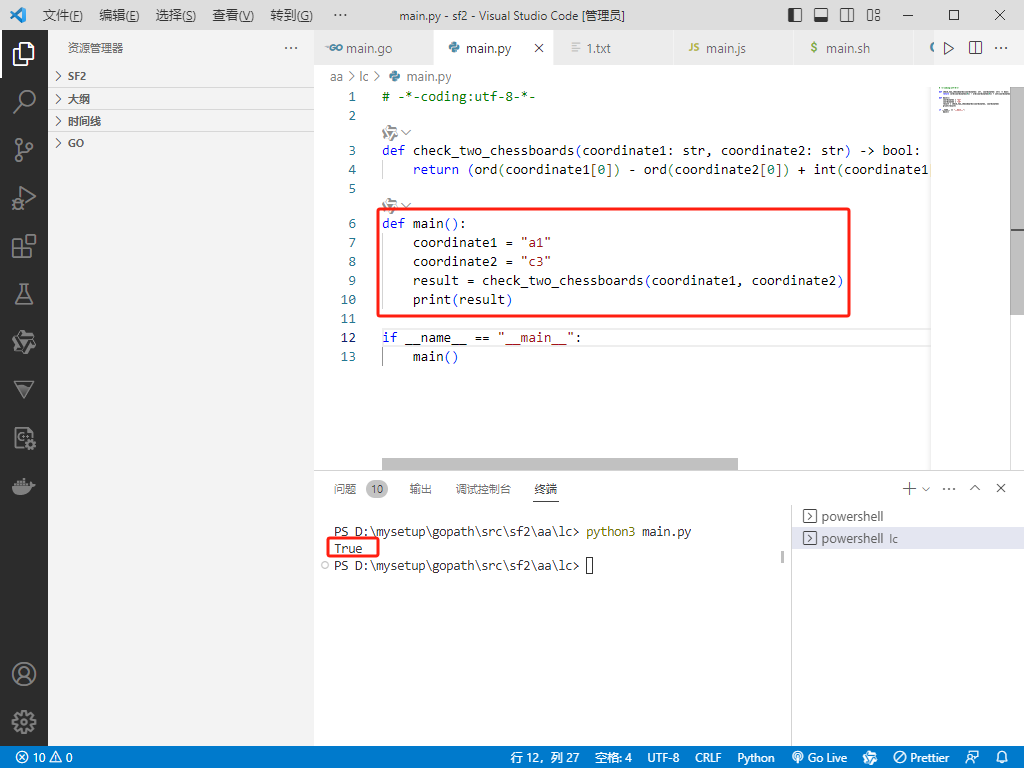Change language mode via Python status item
Image resolution: width=1024 pixels, height=768 pixels.
756,758
